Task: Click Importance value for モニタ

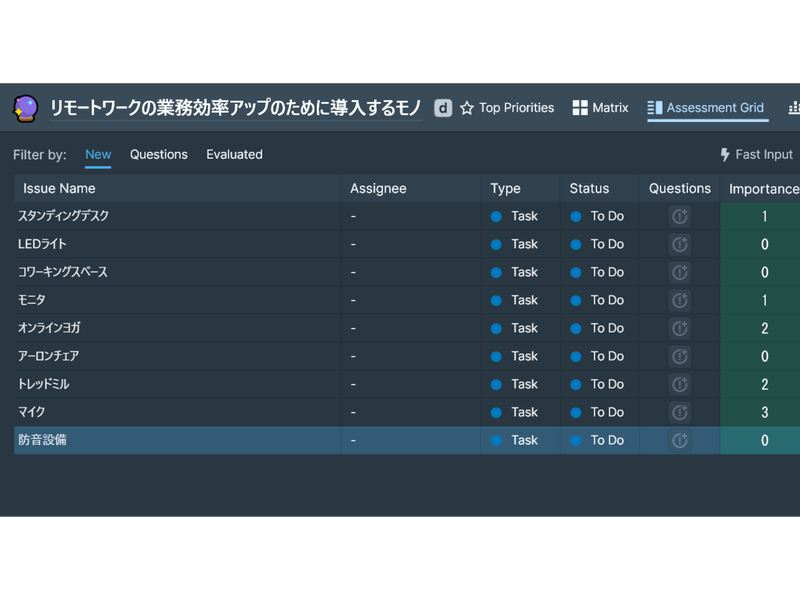Action: (x=764, y=301)
